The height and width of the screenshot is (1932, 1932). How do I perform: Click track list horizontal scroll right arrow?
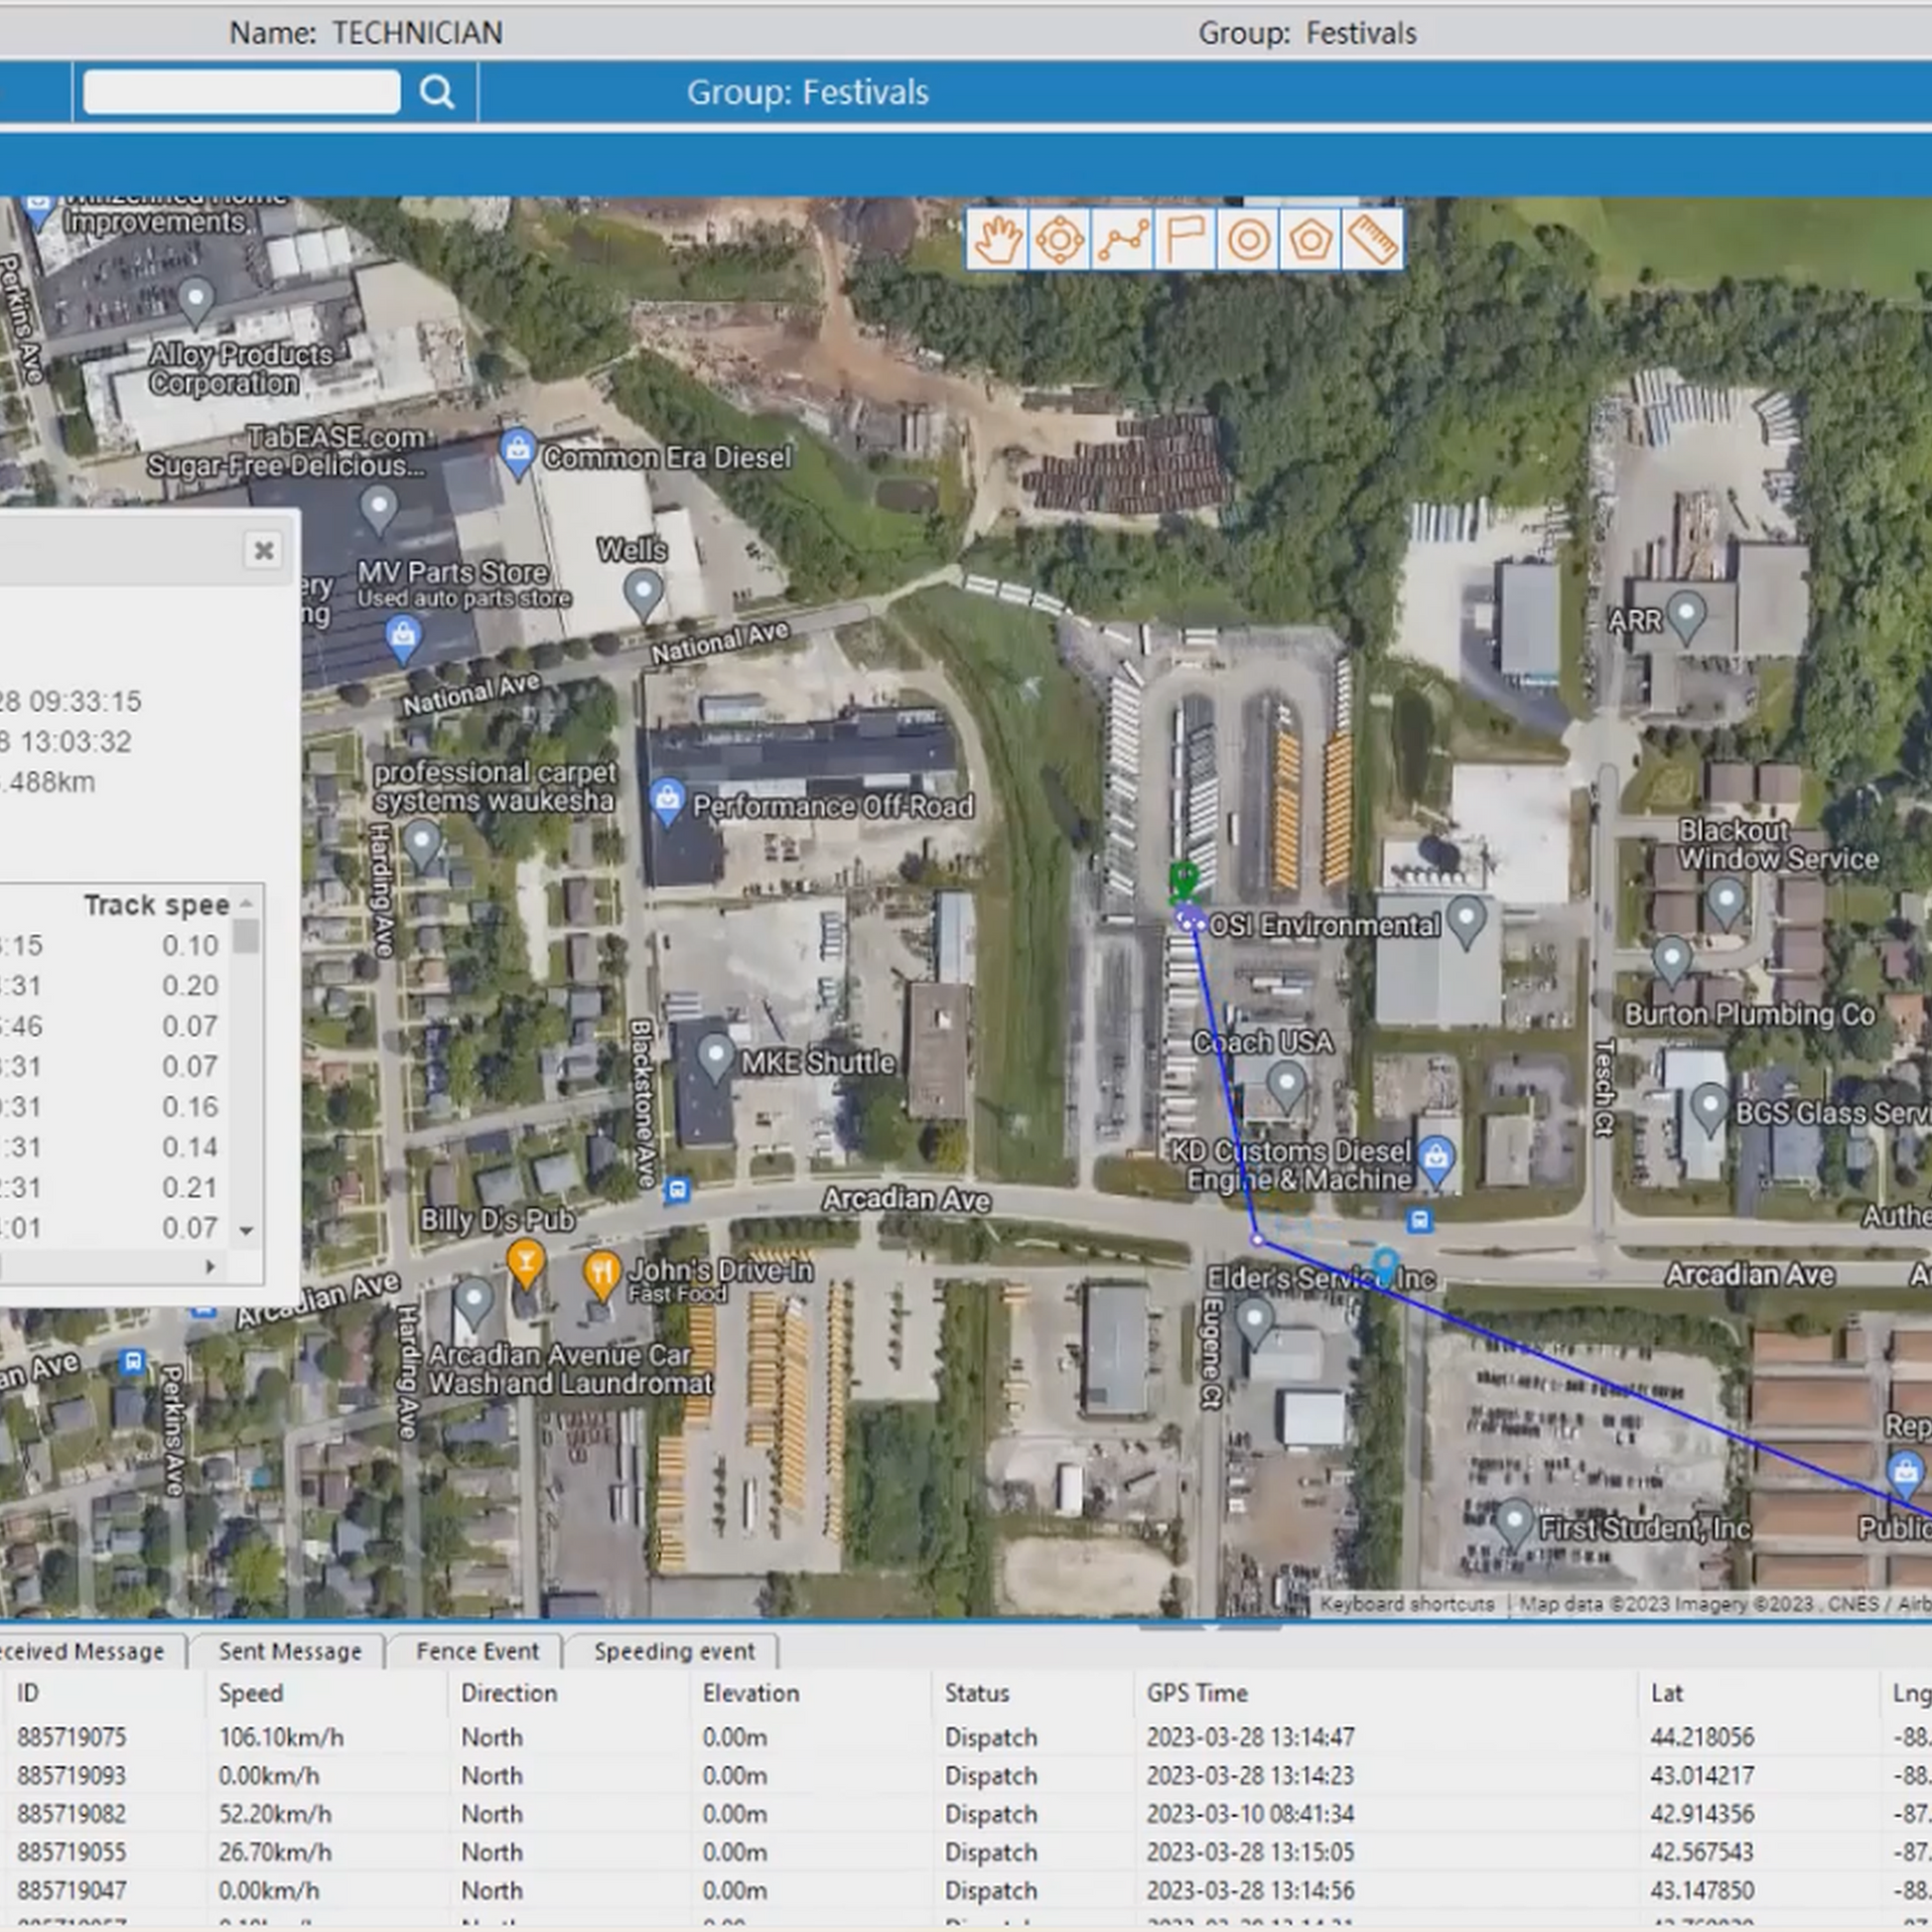tap(210, 1267)
